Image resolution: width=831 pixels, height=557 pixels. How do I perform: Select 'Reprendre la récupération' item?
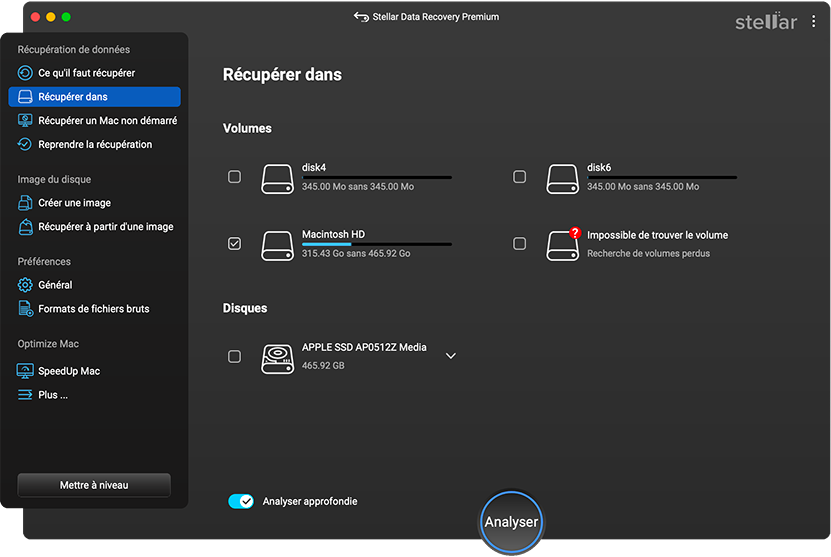(x=94, y=144)
